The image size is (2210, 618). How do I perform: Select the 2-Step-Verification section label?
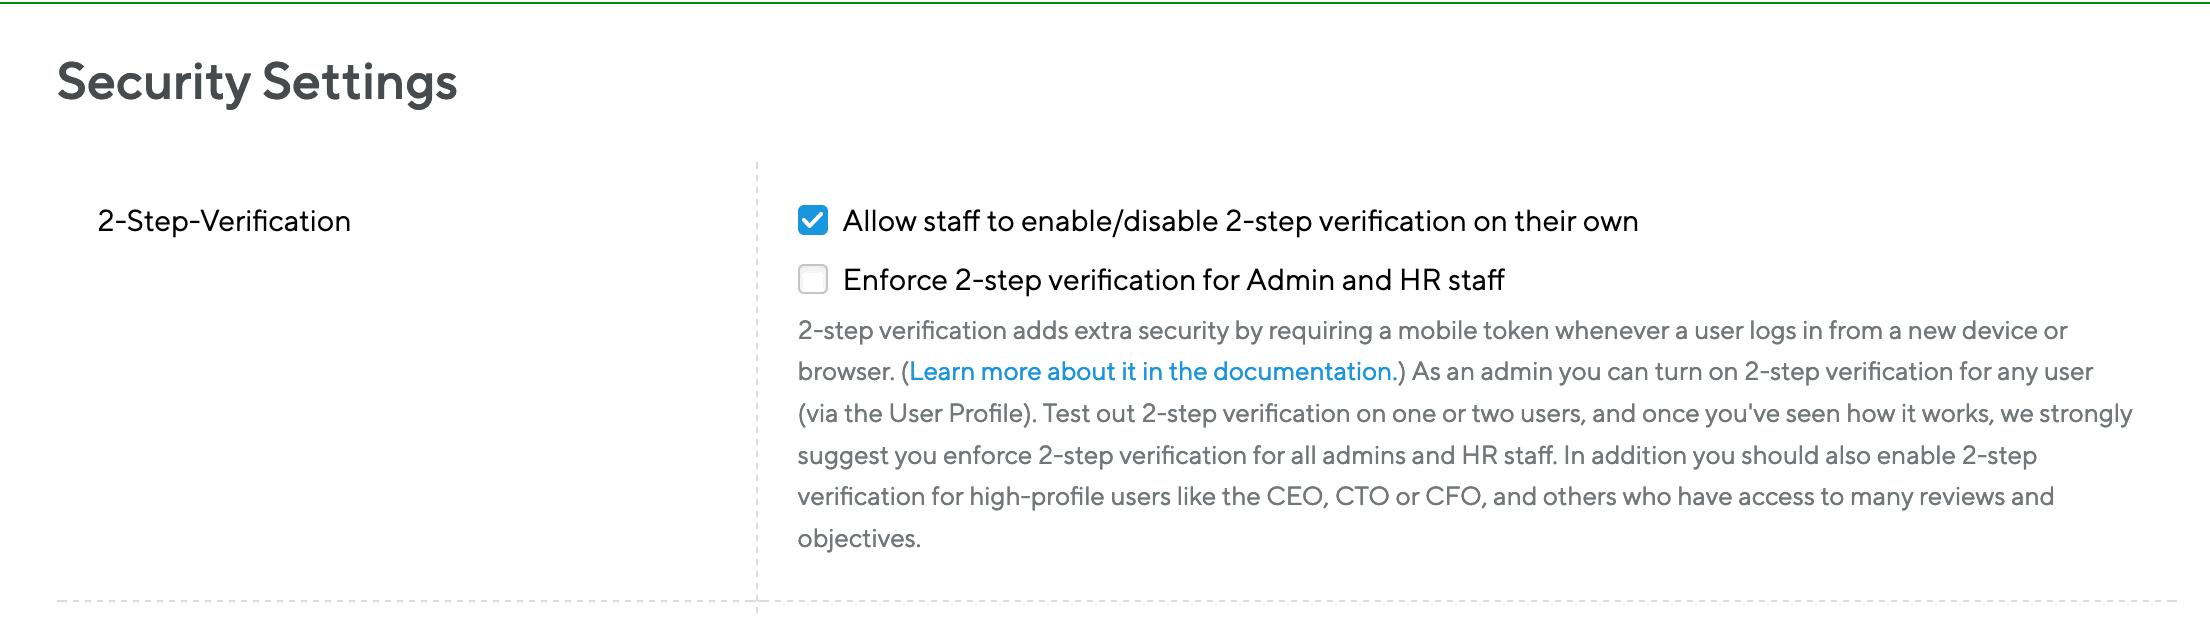click(224, 221)
